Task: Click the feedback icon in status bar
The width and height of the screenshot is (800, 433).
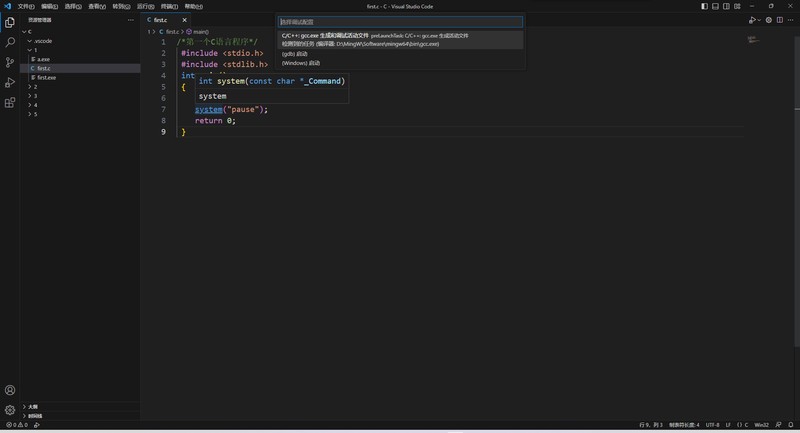Action: pos(779,425)
